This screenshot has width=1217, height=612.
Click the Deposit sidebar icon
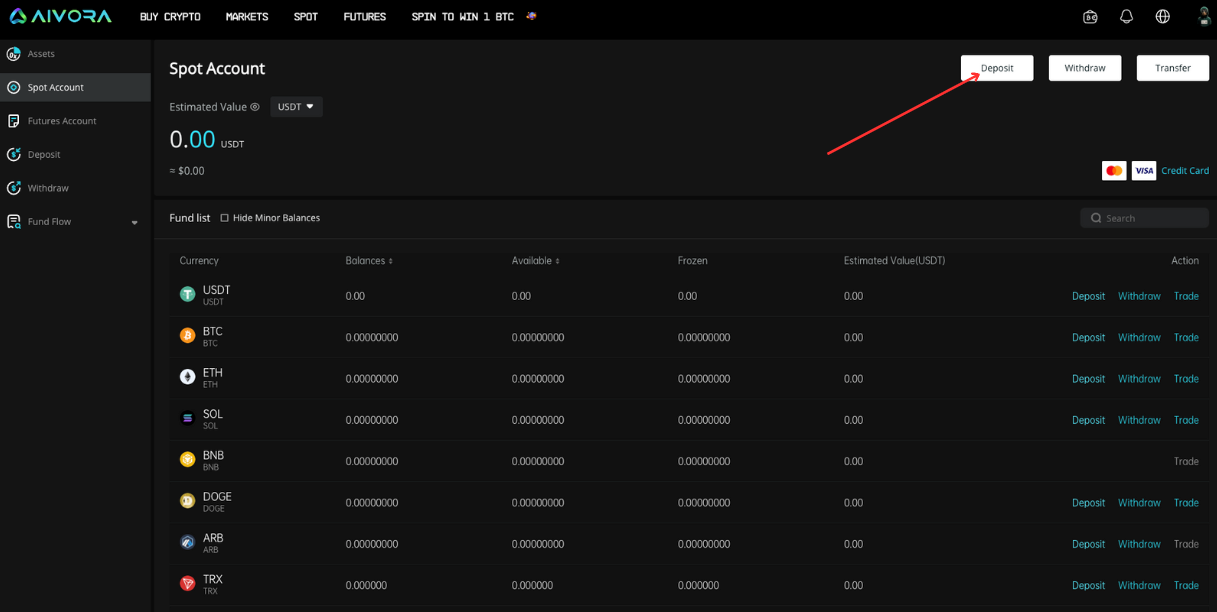point(13,155)
